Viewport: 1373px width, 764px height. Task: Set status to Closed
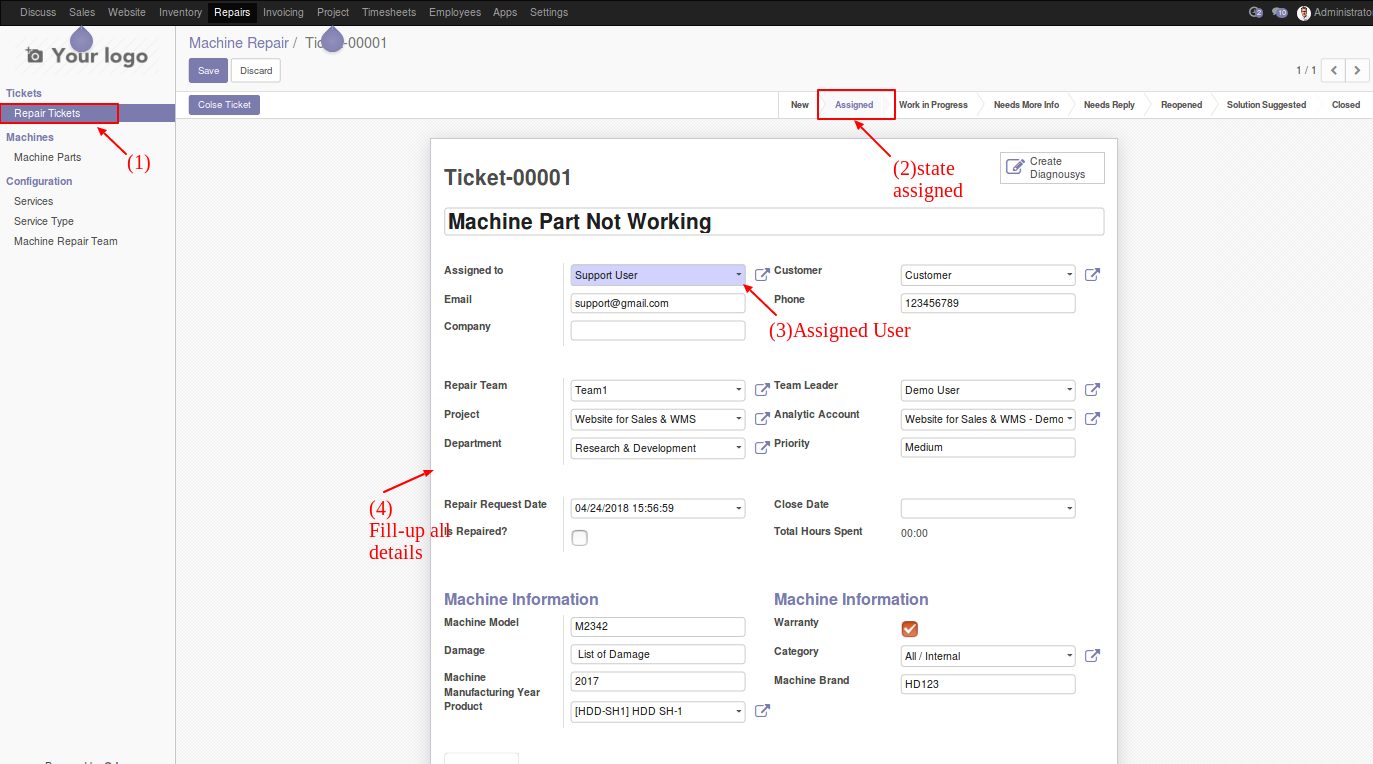pyautogui.click(x=1346, y=105)
